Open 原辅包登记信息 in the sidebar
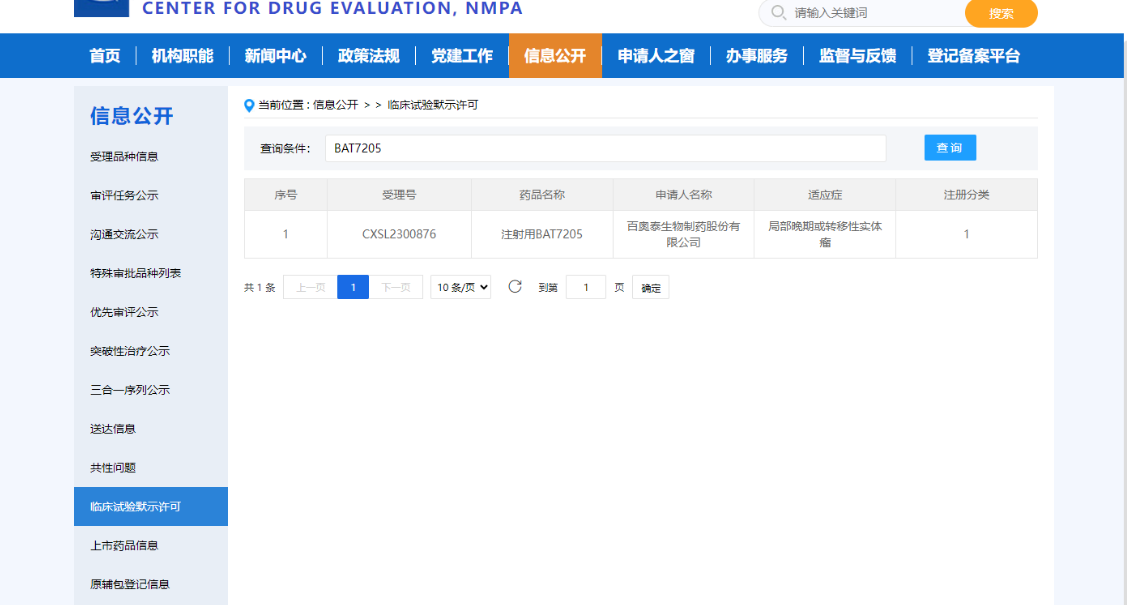1127x605 pixels. pyautogui.click(x=129, y=584)
